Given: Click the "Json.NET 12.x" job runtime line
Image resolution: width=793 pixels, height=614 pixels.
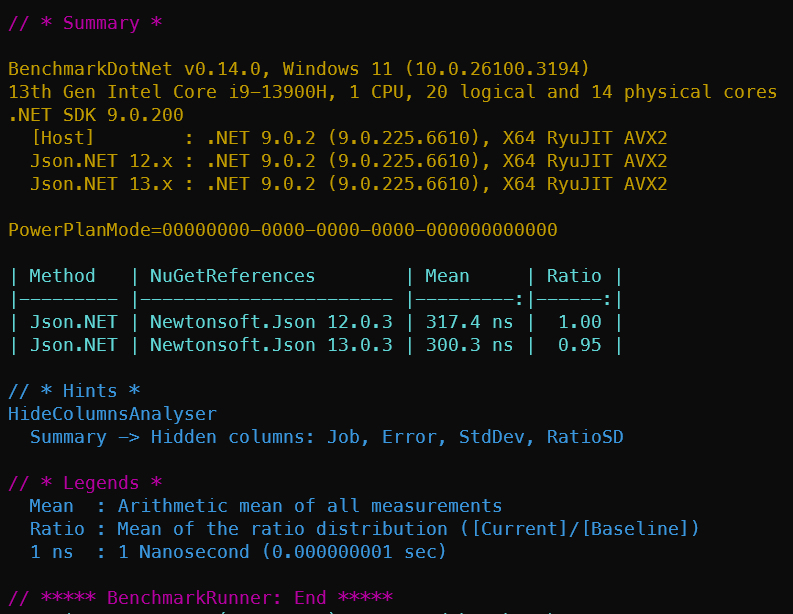Looking at the screenshot, I should [x=349, y=161].
